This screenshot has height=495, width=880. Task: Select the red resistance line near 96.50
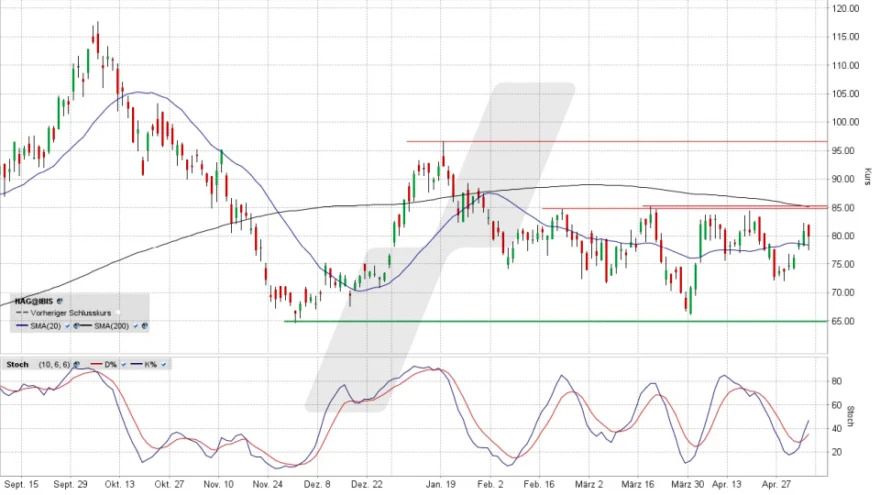pyautogui.click(x=617, y=141)
